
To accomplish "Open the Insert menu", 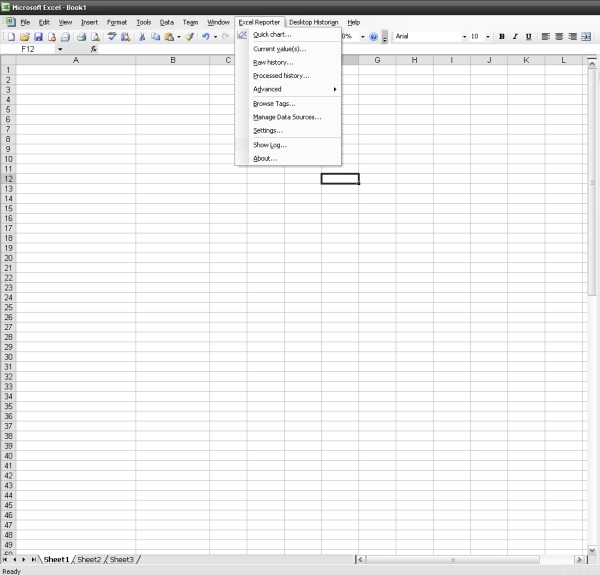I will 89,22.
